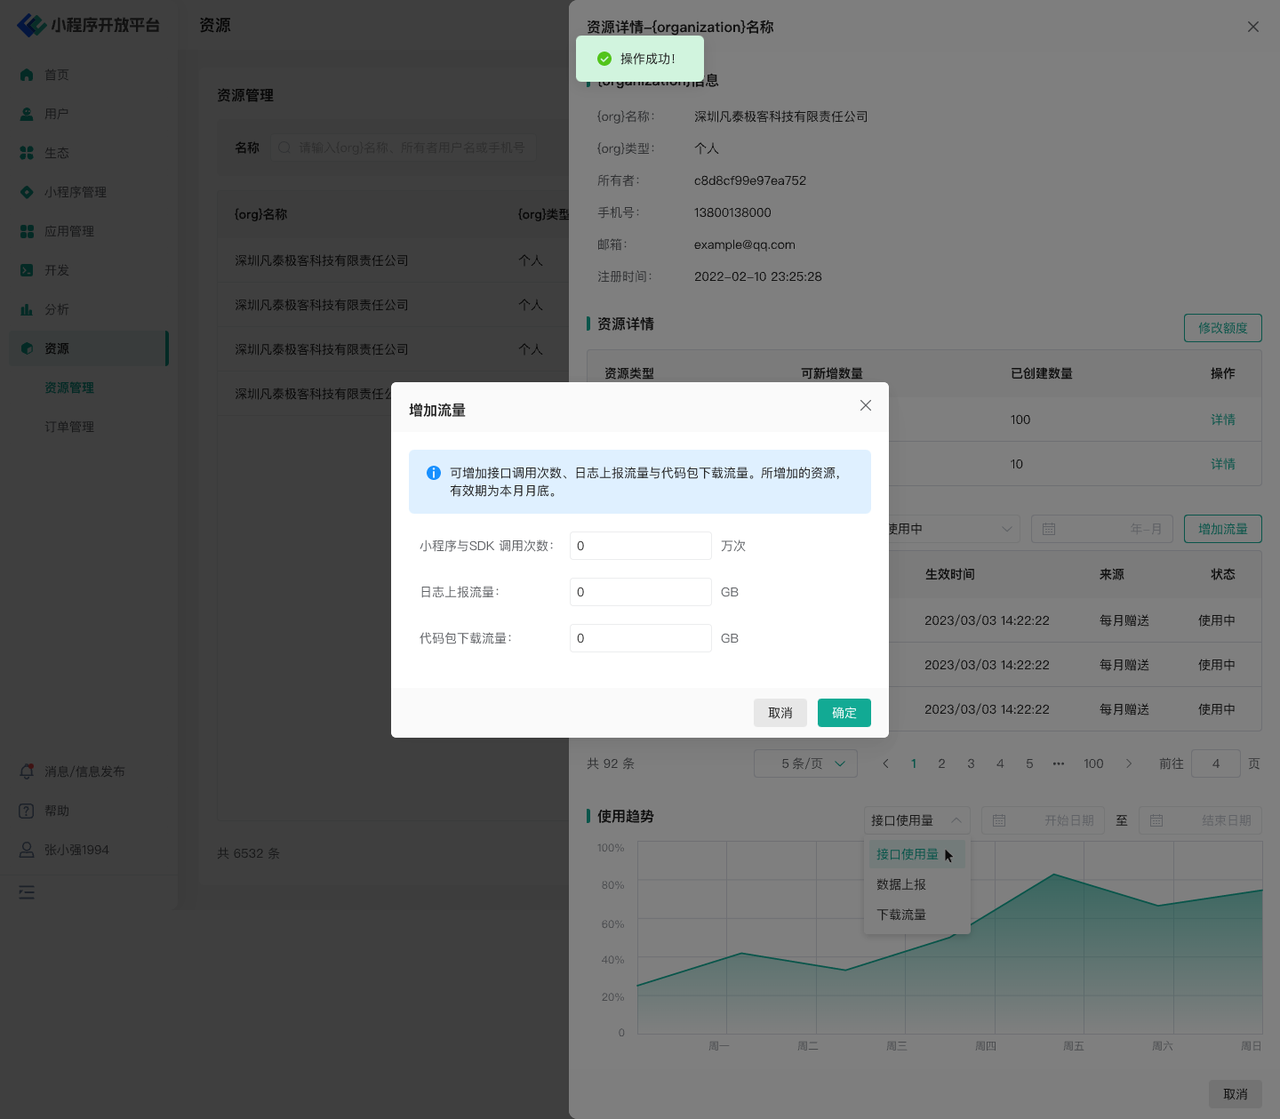Click the user icon in sidebar

(27, 114)
